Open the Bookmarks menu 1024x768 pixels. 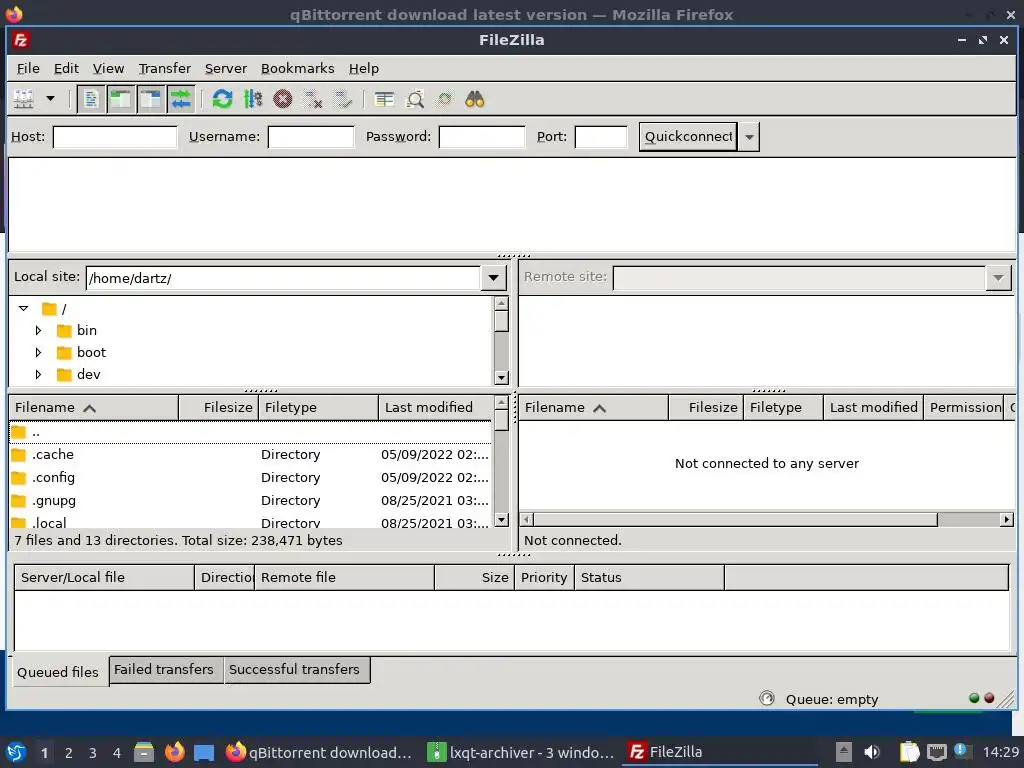[297, 69]
